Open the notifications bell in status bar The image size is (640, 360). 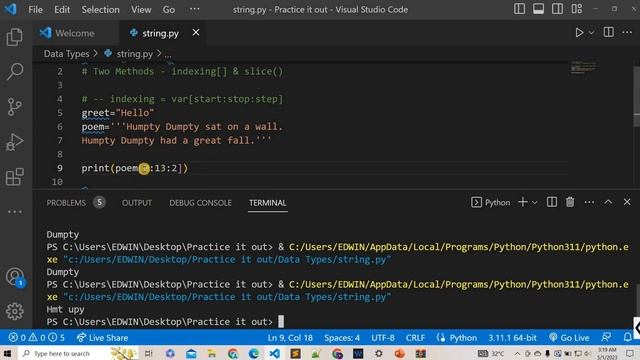pyautogui.click(x=627, y=337)
